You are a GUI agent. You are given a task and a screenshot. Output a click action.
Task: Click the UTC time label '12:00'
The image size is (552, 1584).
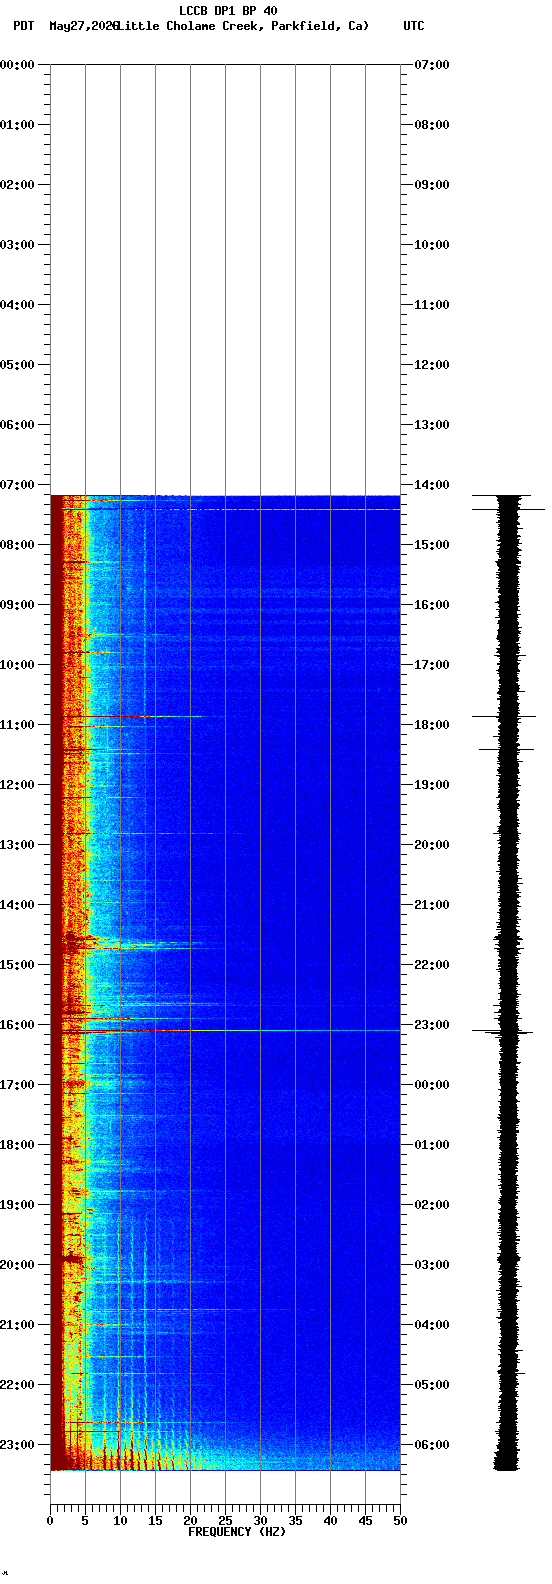432,365
